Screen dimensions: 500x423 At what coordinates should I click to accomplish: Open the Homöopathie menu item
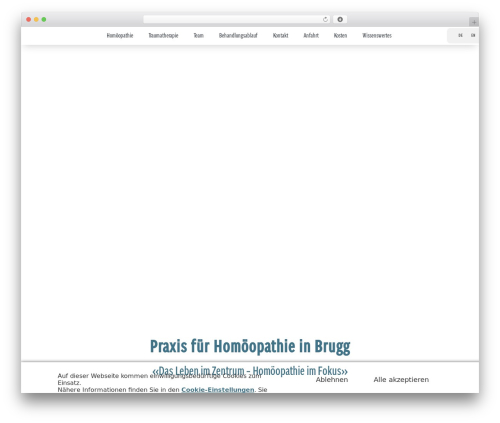tap(120, 35)
